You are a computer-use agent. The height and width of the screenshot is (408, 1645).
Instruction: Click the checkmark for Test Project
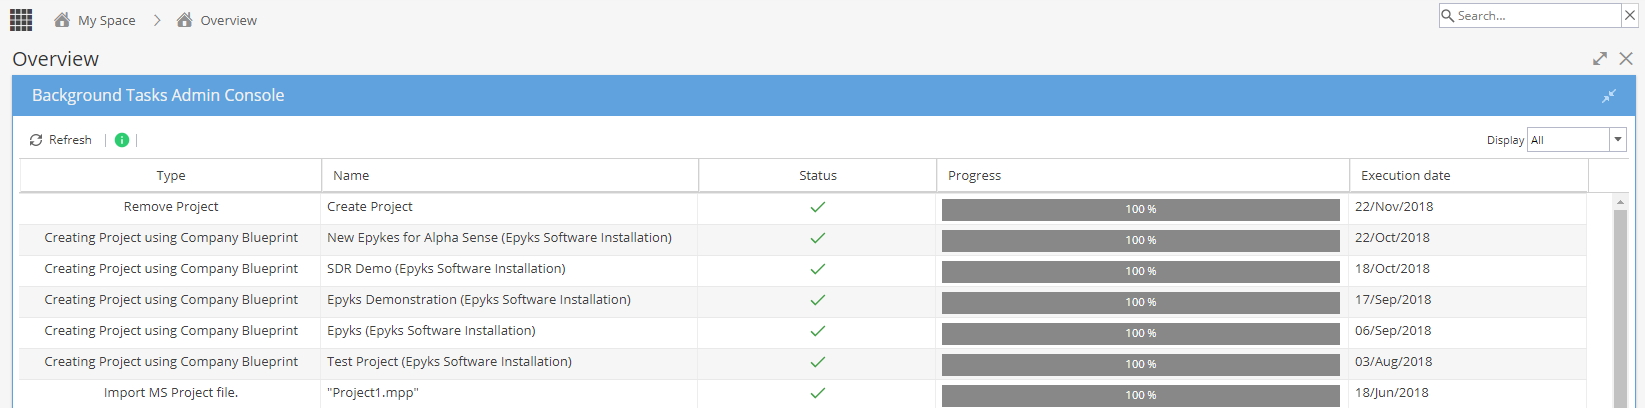(818, 362)
